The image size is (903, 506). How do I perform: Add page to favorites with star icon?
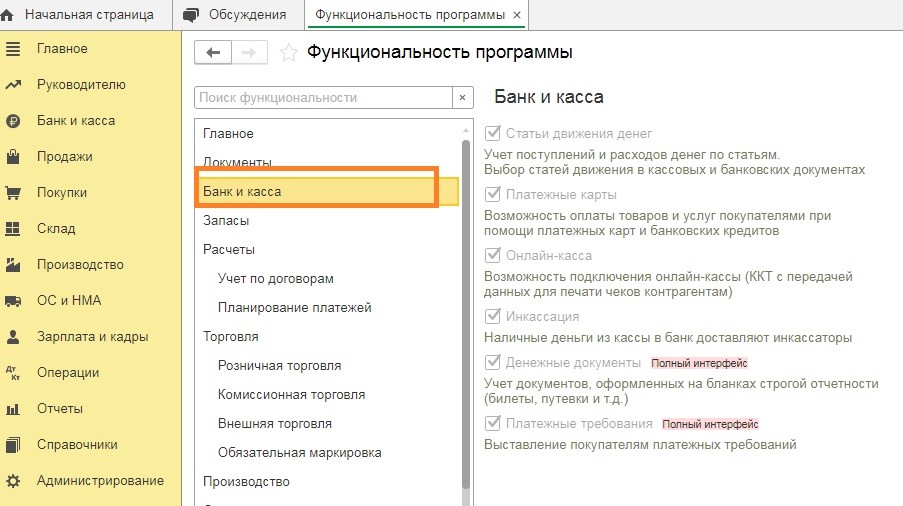click(289, 53)
